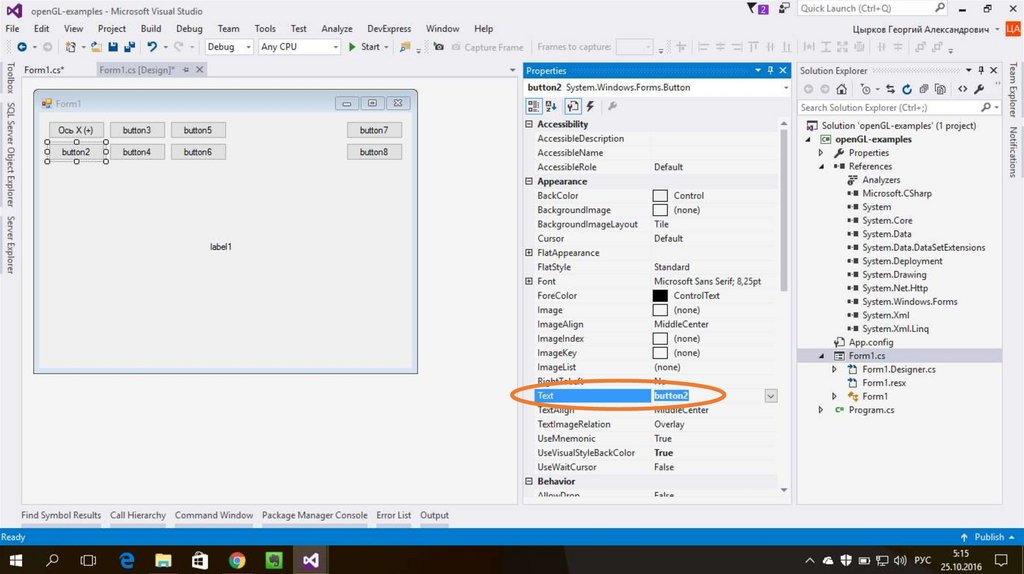Click the ForeColor black color swatch

click(x=660, y=296)
